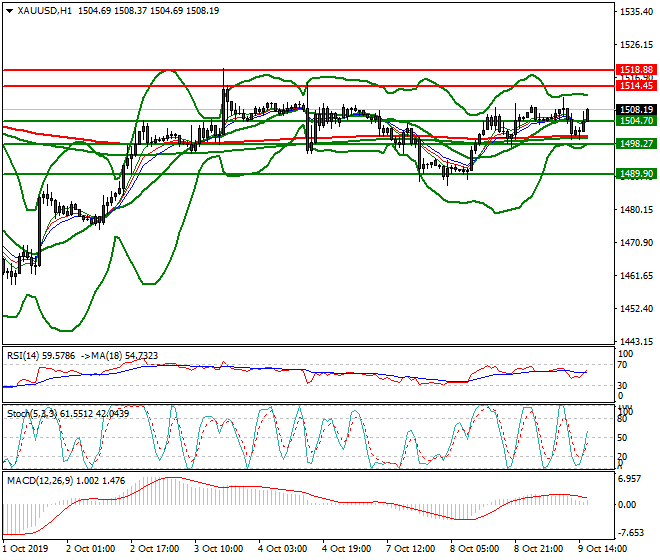Click the 9 Oct 14:00 time label

click(602, 549)
